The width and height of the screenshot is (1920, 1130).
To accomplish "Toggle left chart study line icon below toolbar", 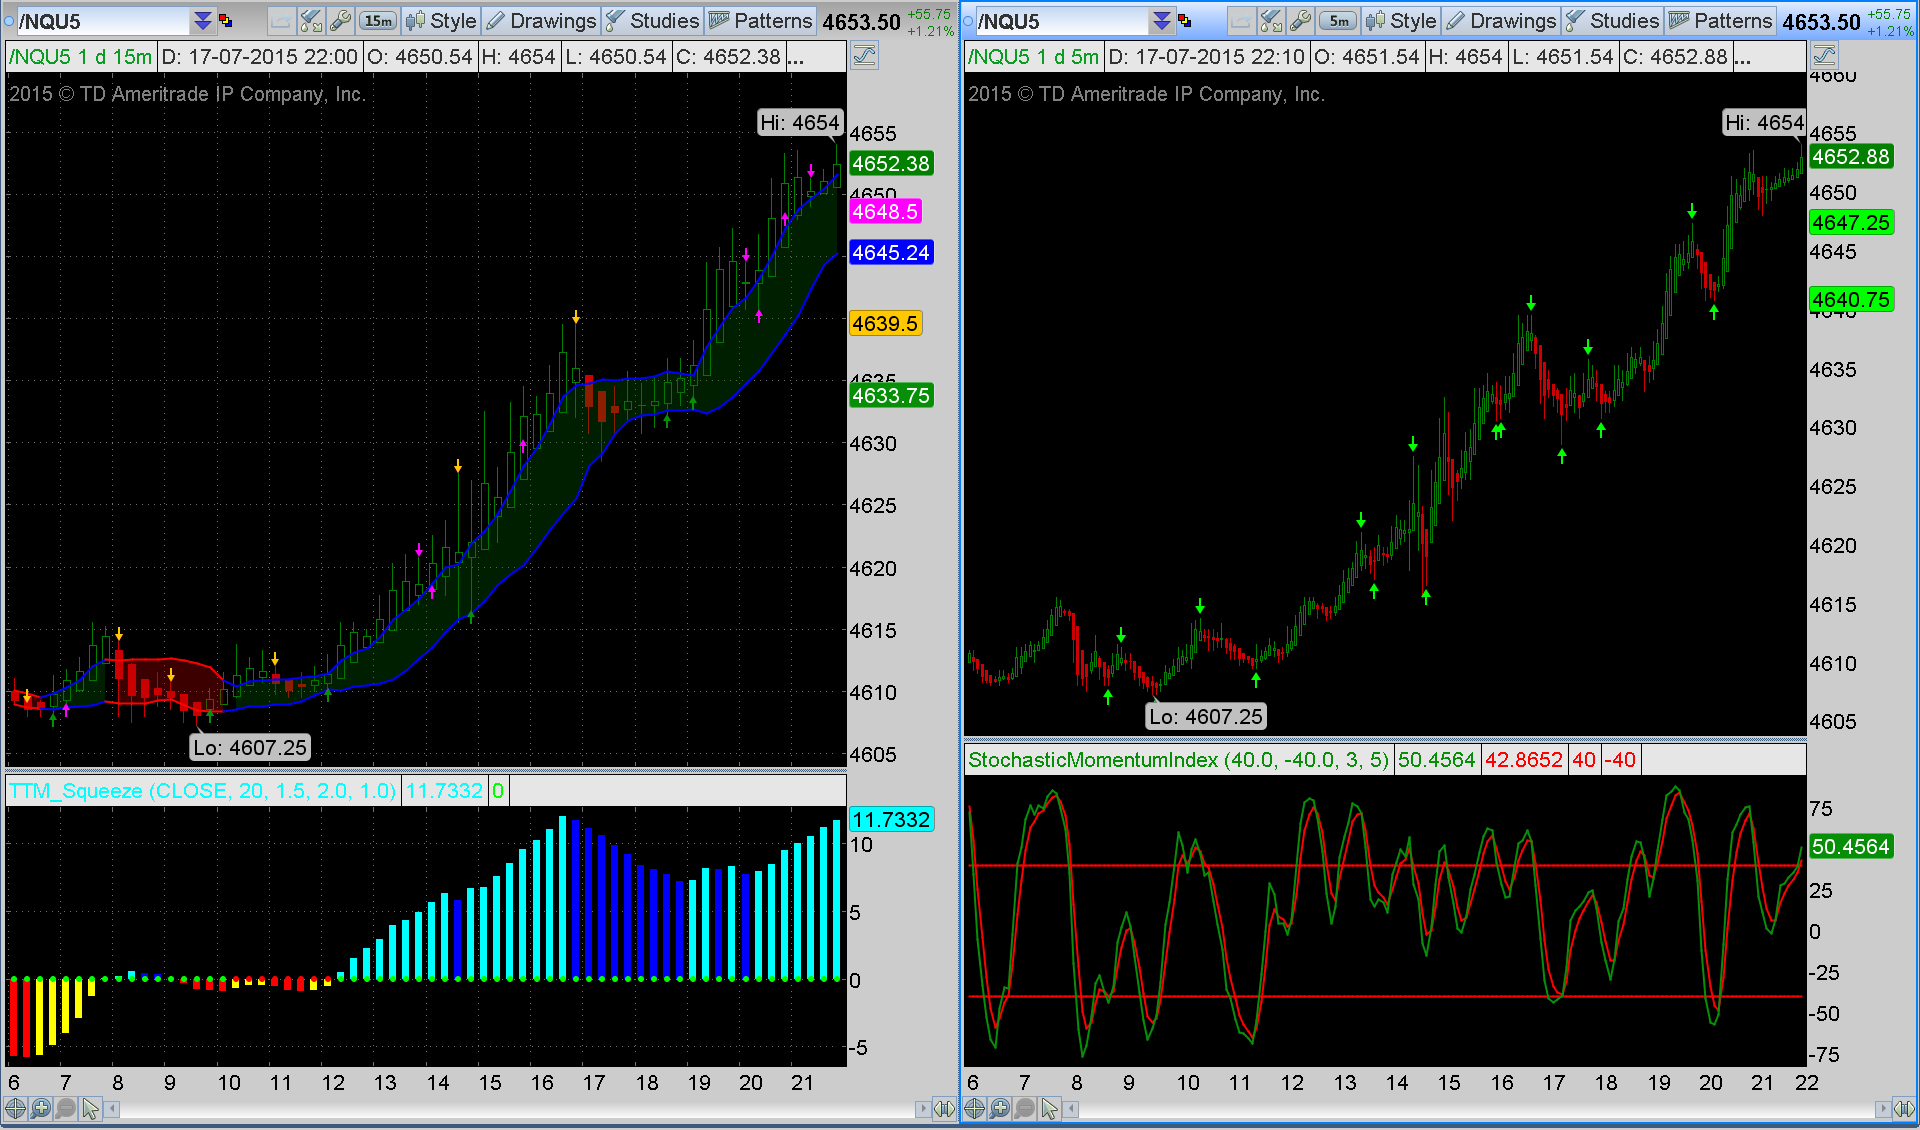I will (x=864, y=56).
